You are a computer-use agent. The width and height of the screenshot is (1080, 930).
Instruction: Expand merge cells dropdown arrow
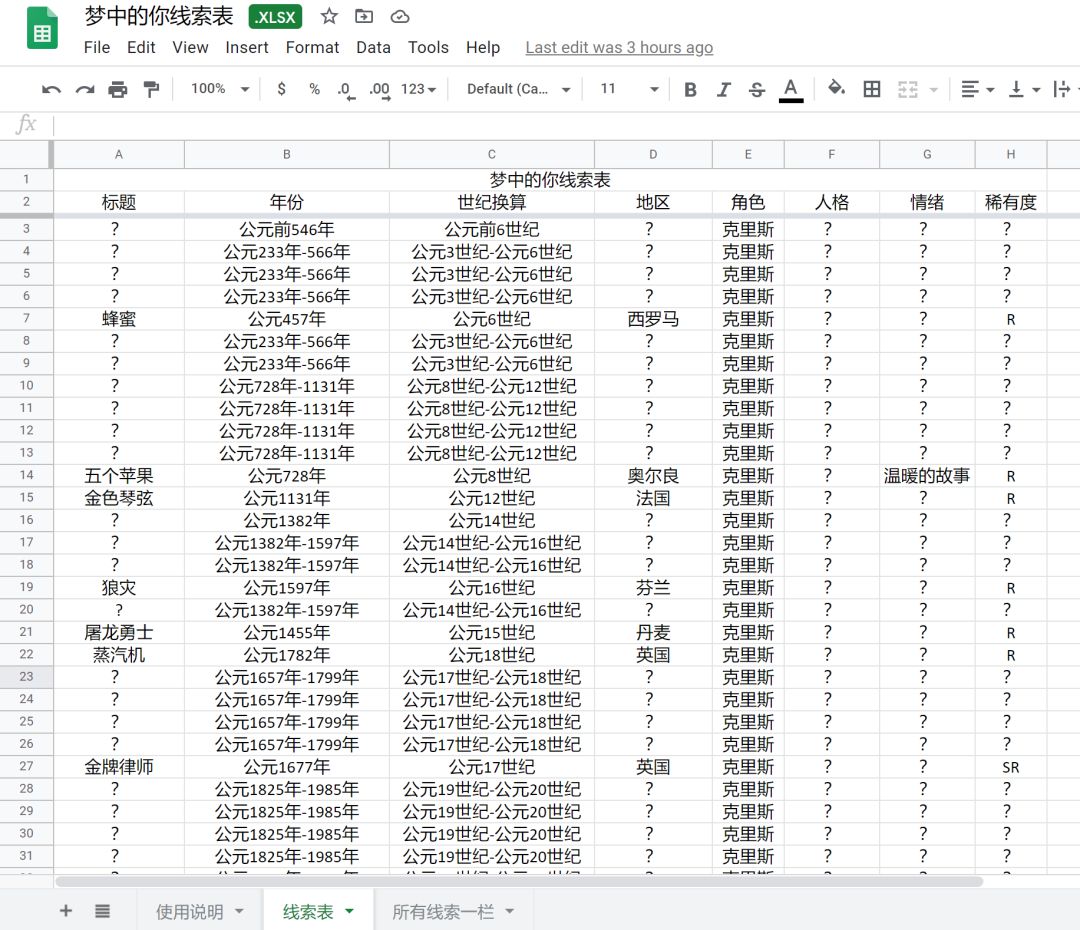point(934,90)
